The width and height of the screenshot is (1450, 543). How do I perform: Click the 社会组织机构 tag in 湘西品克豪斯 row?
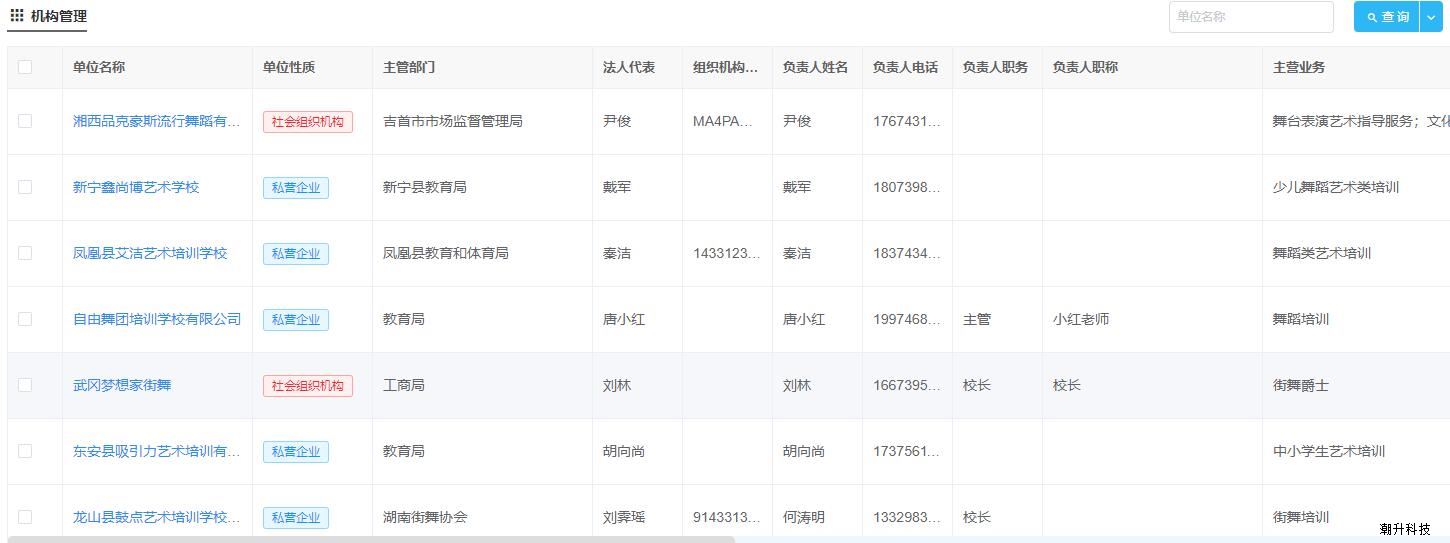pos(308,122)
